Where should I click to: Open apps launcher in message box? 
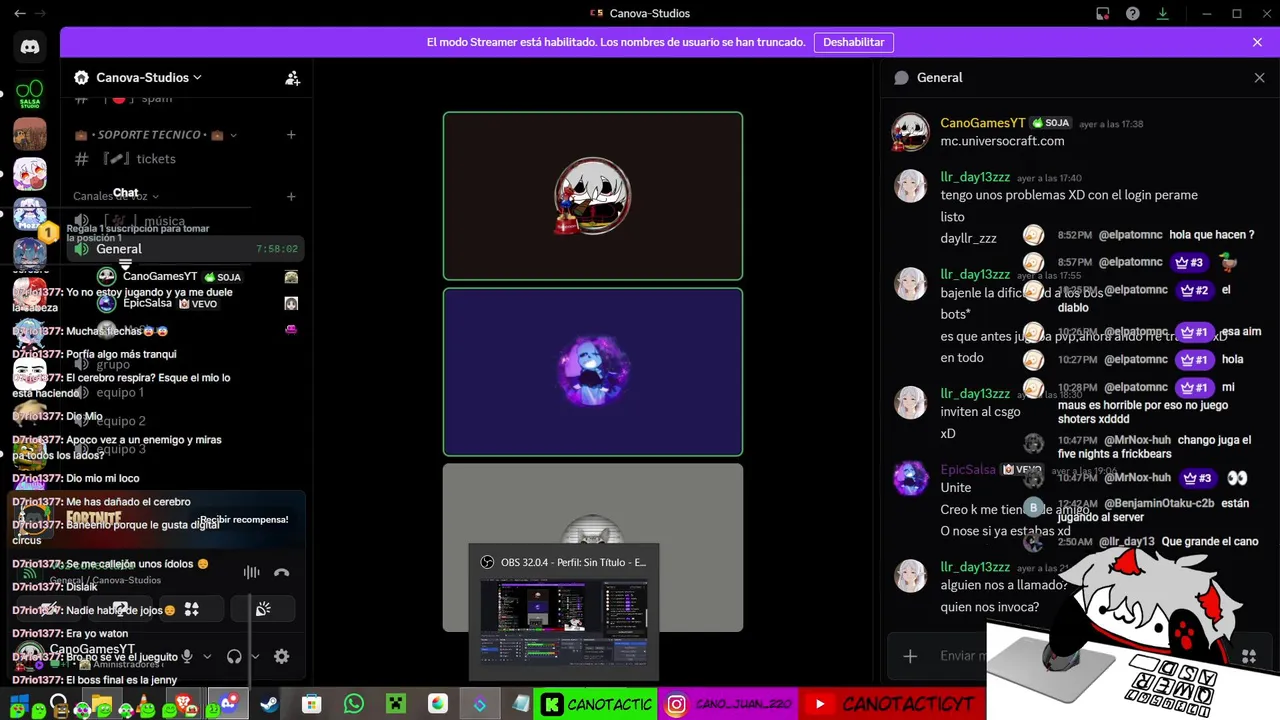click(1249, 656)
